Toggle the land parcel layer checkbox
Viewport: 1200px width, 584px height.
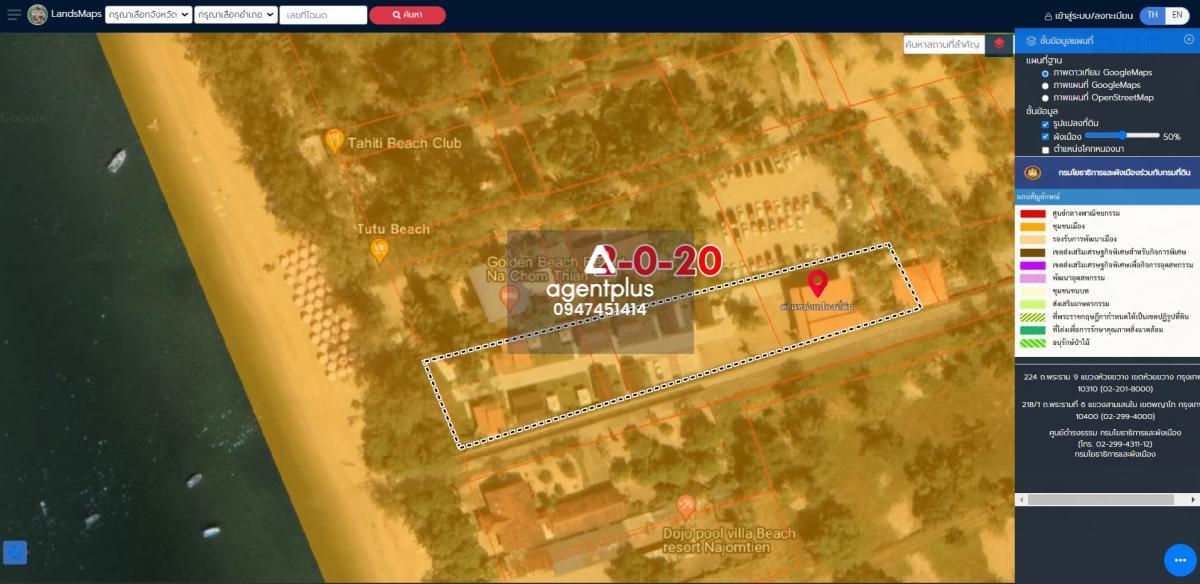[1045, 124]
